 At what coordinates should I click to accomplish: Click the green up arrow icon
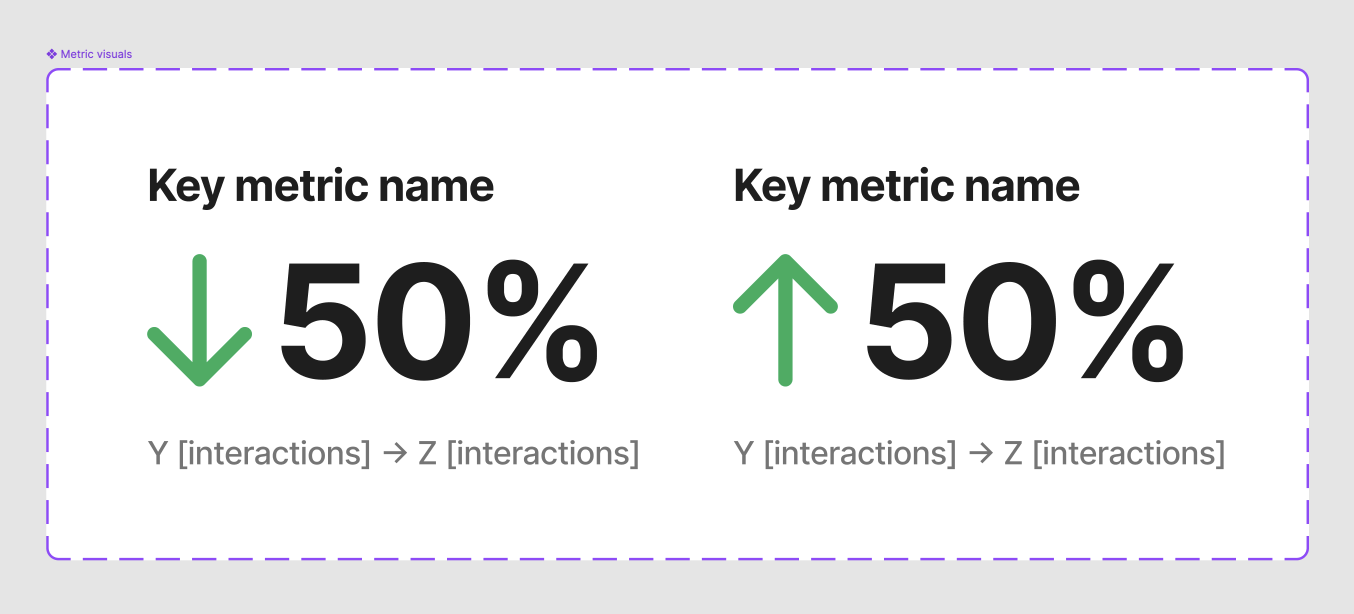click(785, 320)
